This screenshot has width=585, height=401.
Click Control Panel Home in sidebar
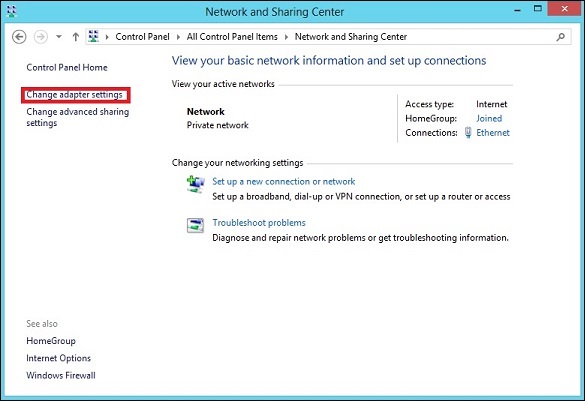[x=67, y=68]
